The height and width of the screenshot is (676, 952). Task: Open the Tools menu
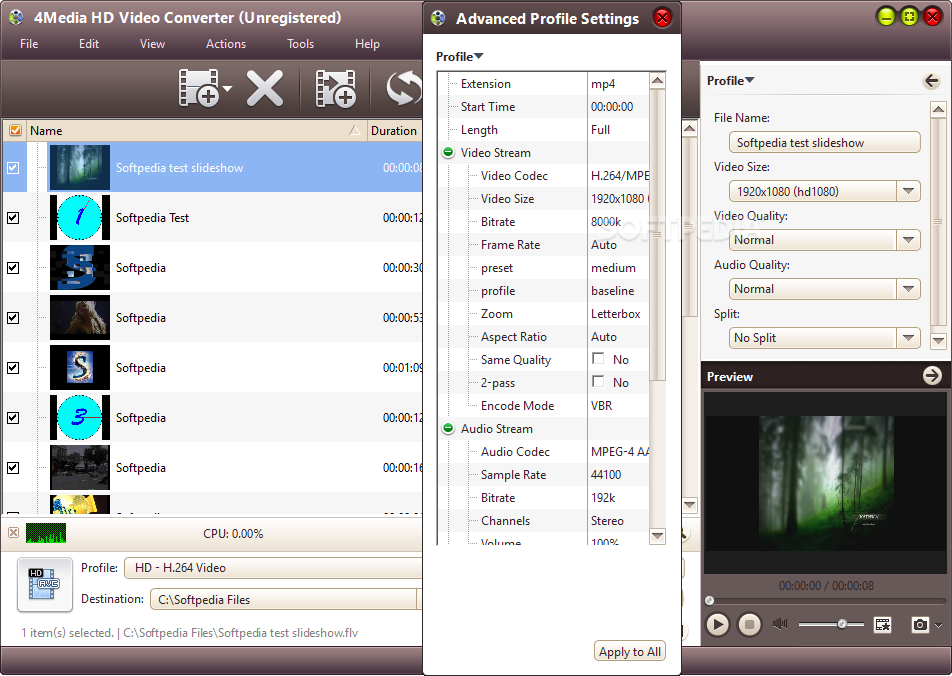point(301,44)
